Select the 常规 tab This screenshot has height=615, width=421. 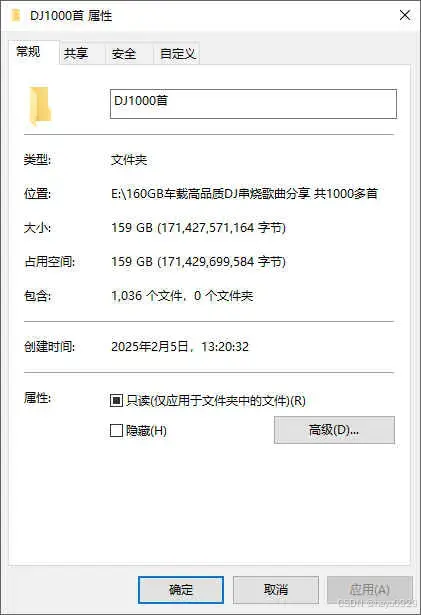point(28,51)
